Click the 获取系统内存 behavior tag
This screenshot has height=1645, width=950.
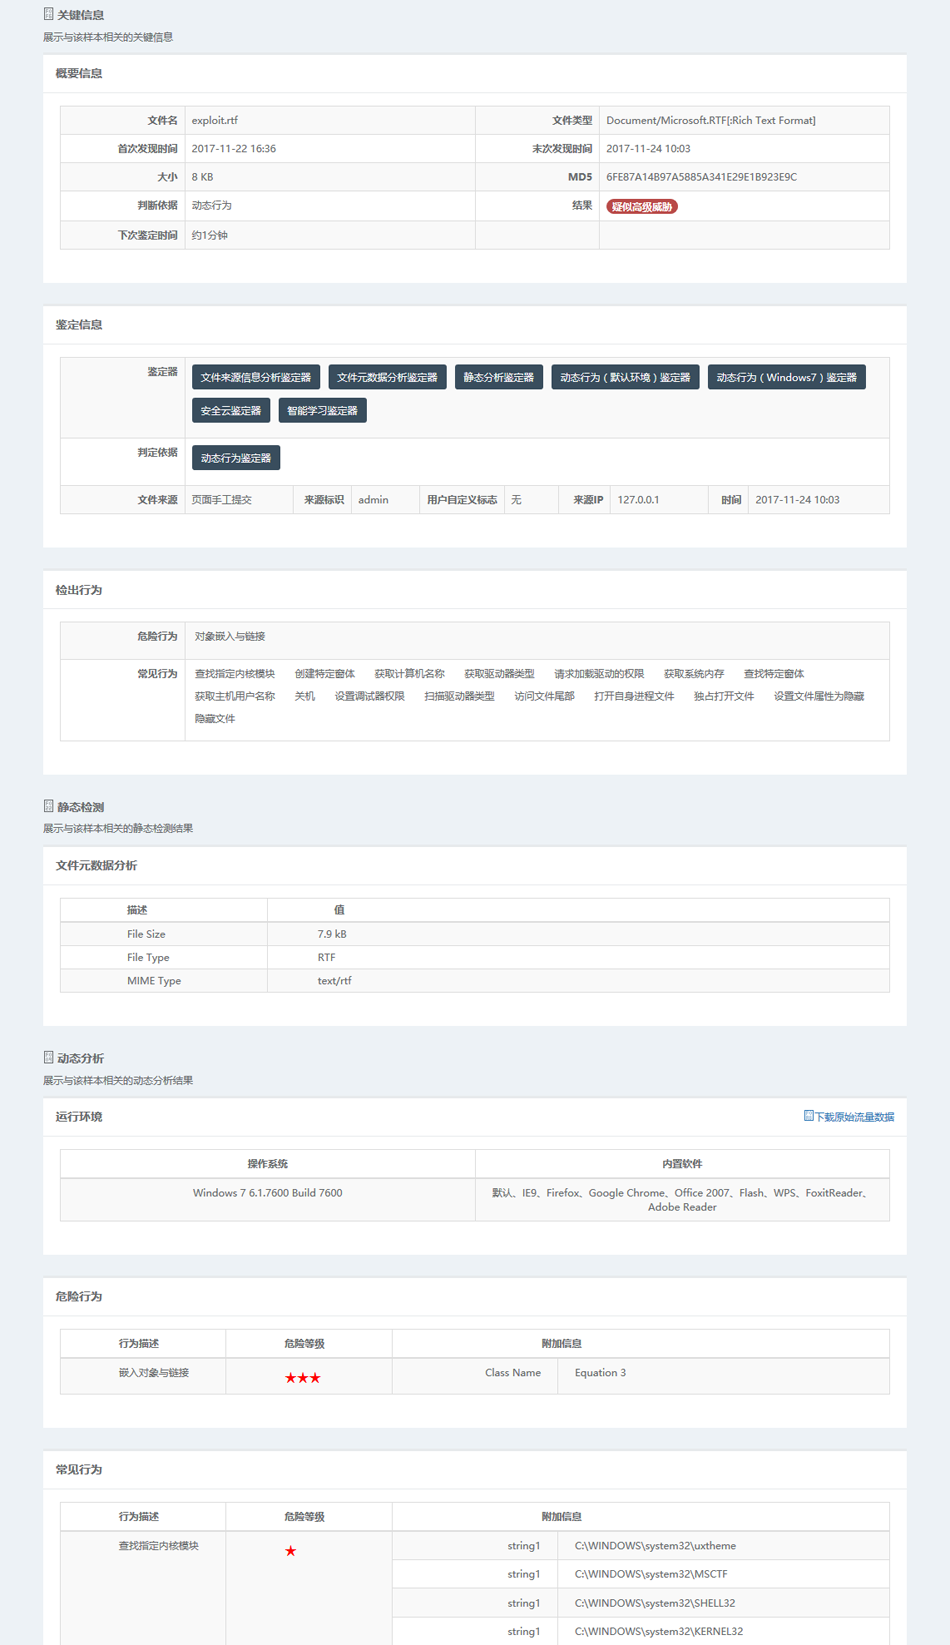click(694, 674)
